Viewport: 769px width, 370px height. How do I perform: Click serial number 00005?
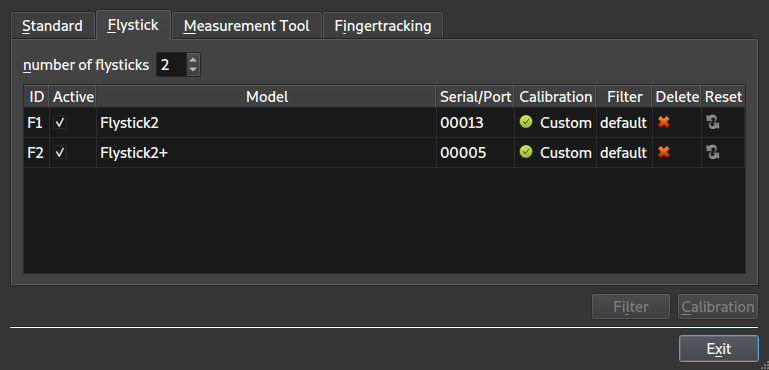463,153
